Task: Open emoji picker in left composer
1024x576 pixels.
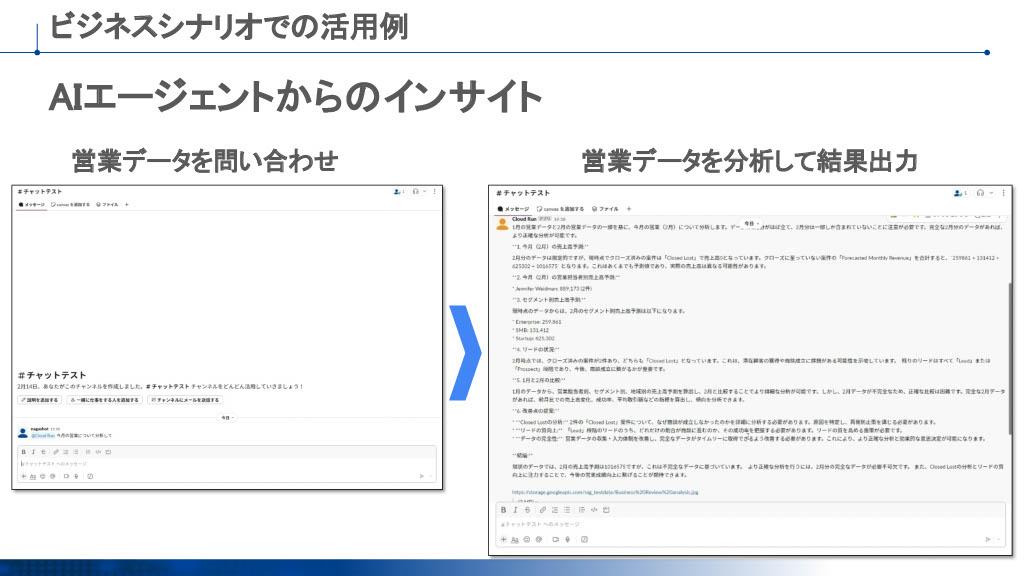Action: pos(42,476)
